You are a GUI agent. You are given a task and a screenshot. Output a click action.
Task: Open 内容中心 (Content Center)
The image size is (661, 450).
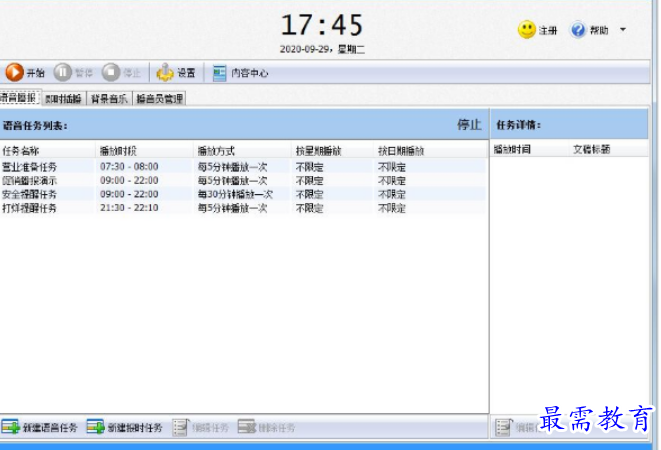coord(220,72)
